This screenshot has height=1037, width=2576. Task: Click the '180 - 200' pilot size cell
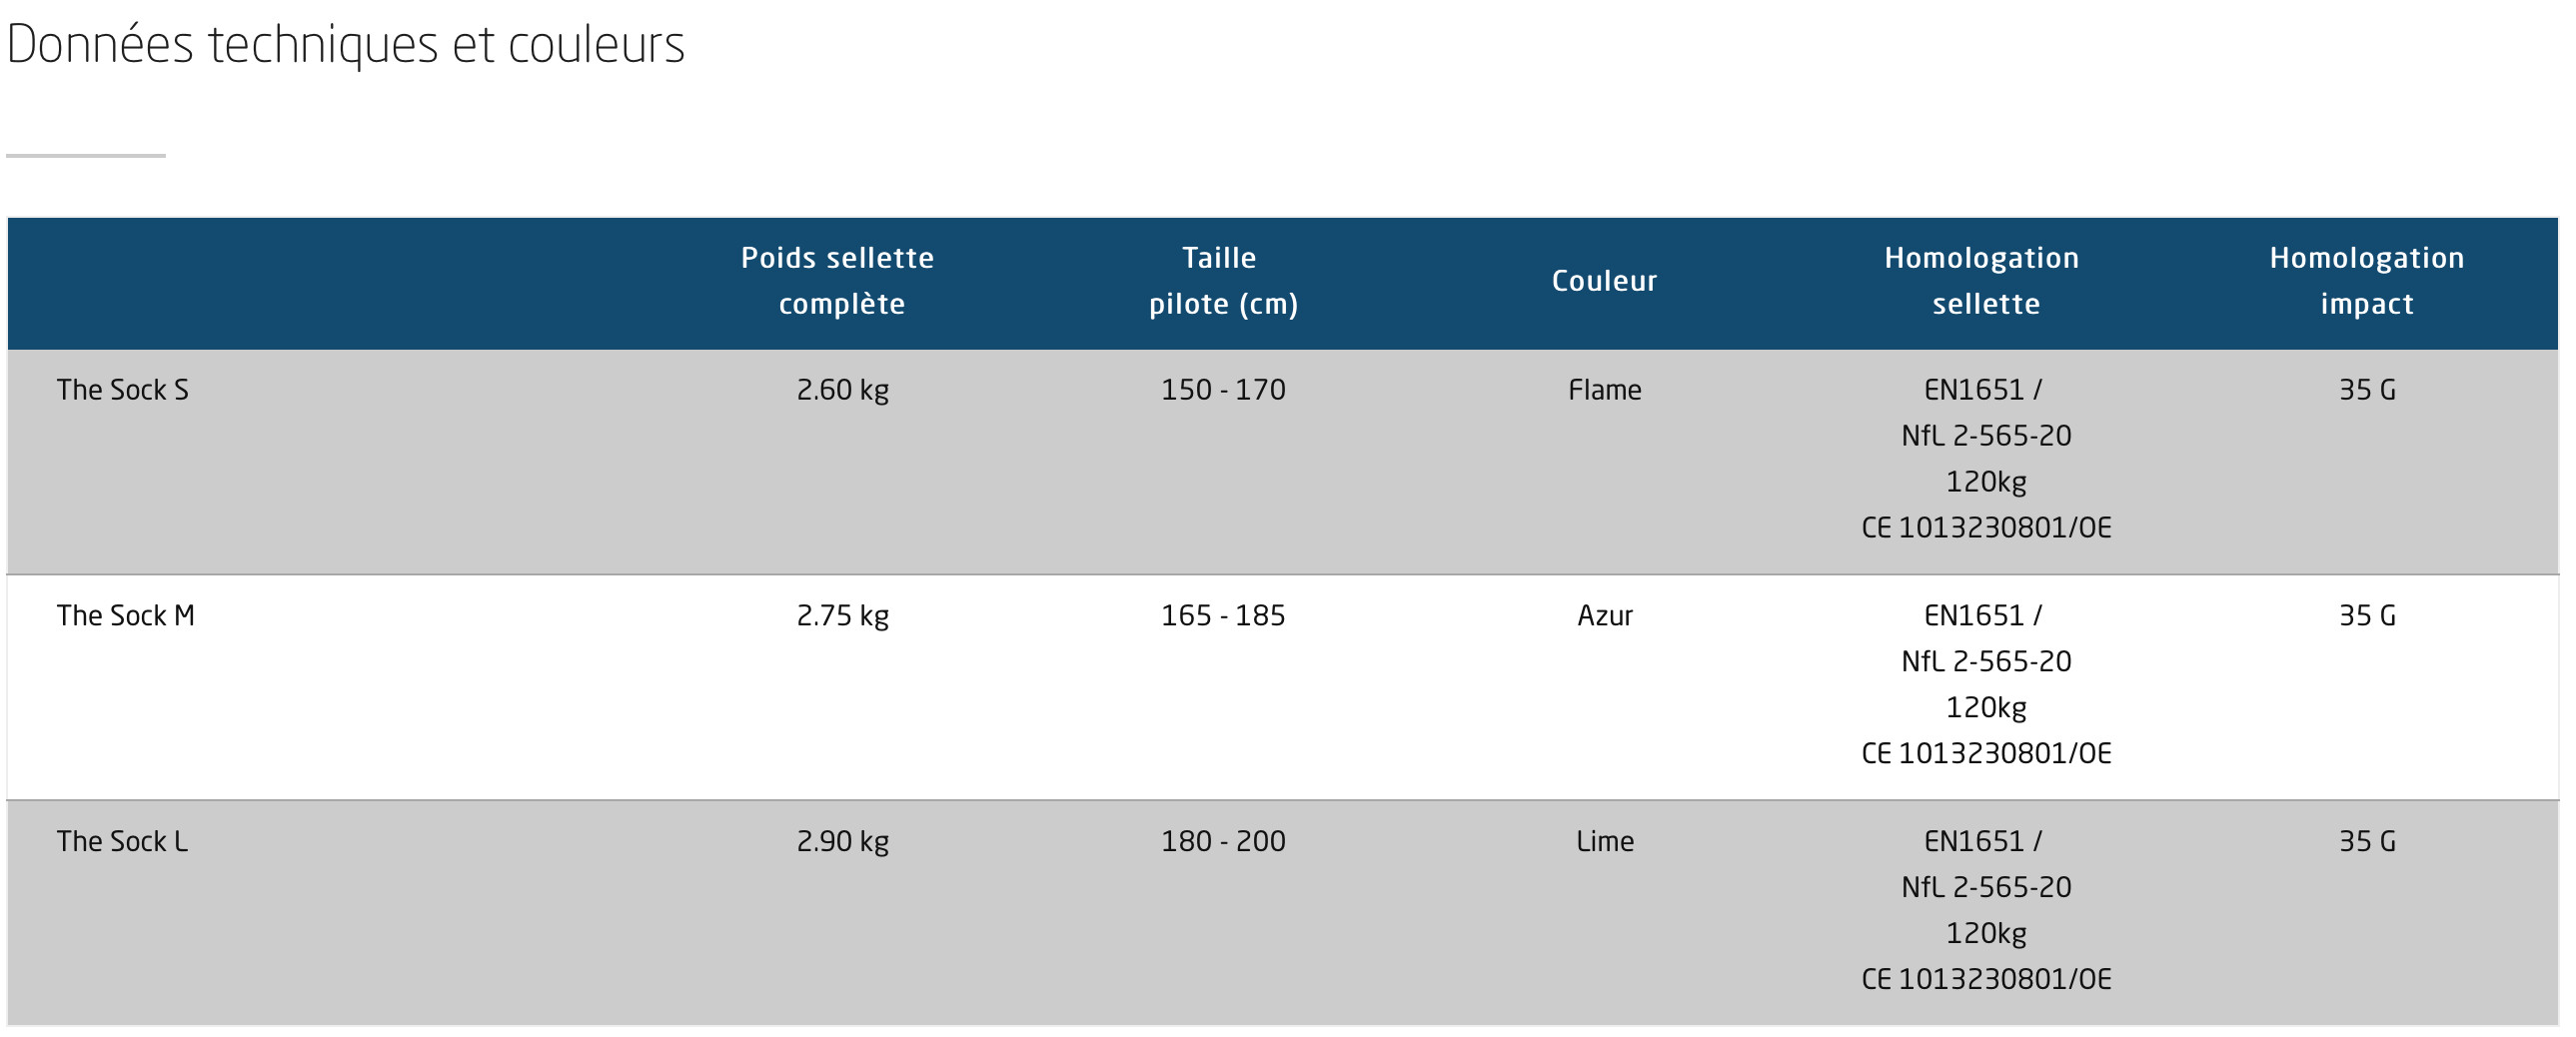(1222, 842)
